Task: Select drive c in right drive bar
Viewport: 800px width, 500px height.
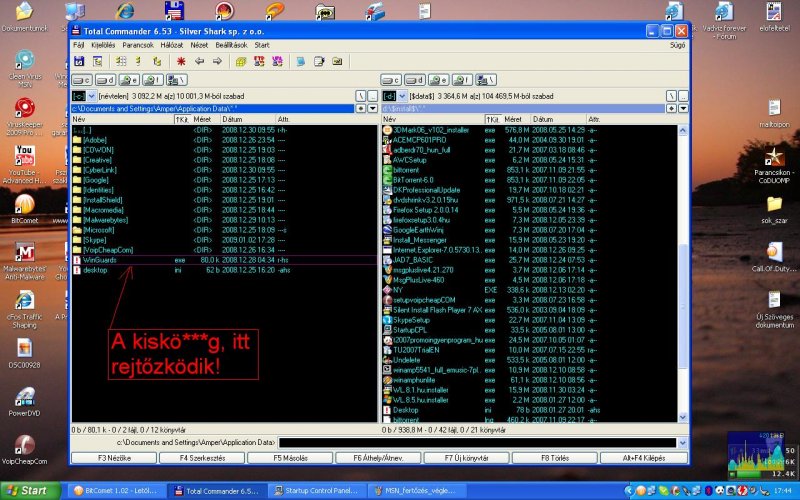Action: pos(391,80)
